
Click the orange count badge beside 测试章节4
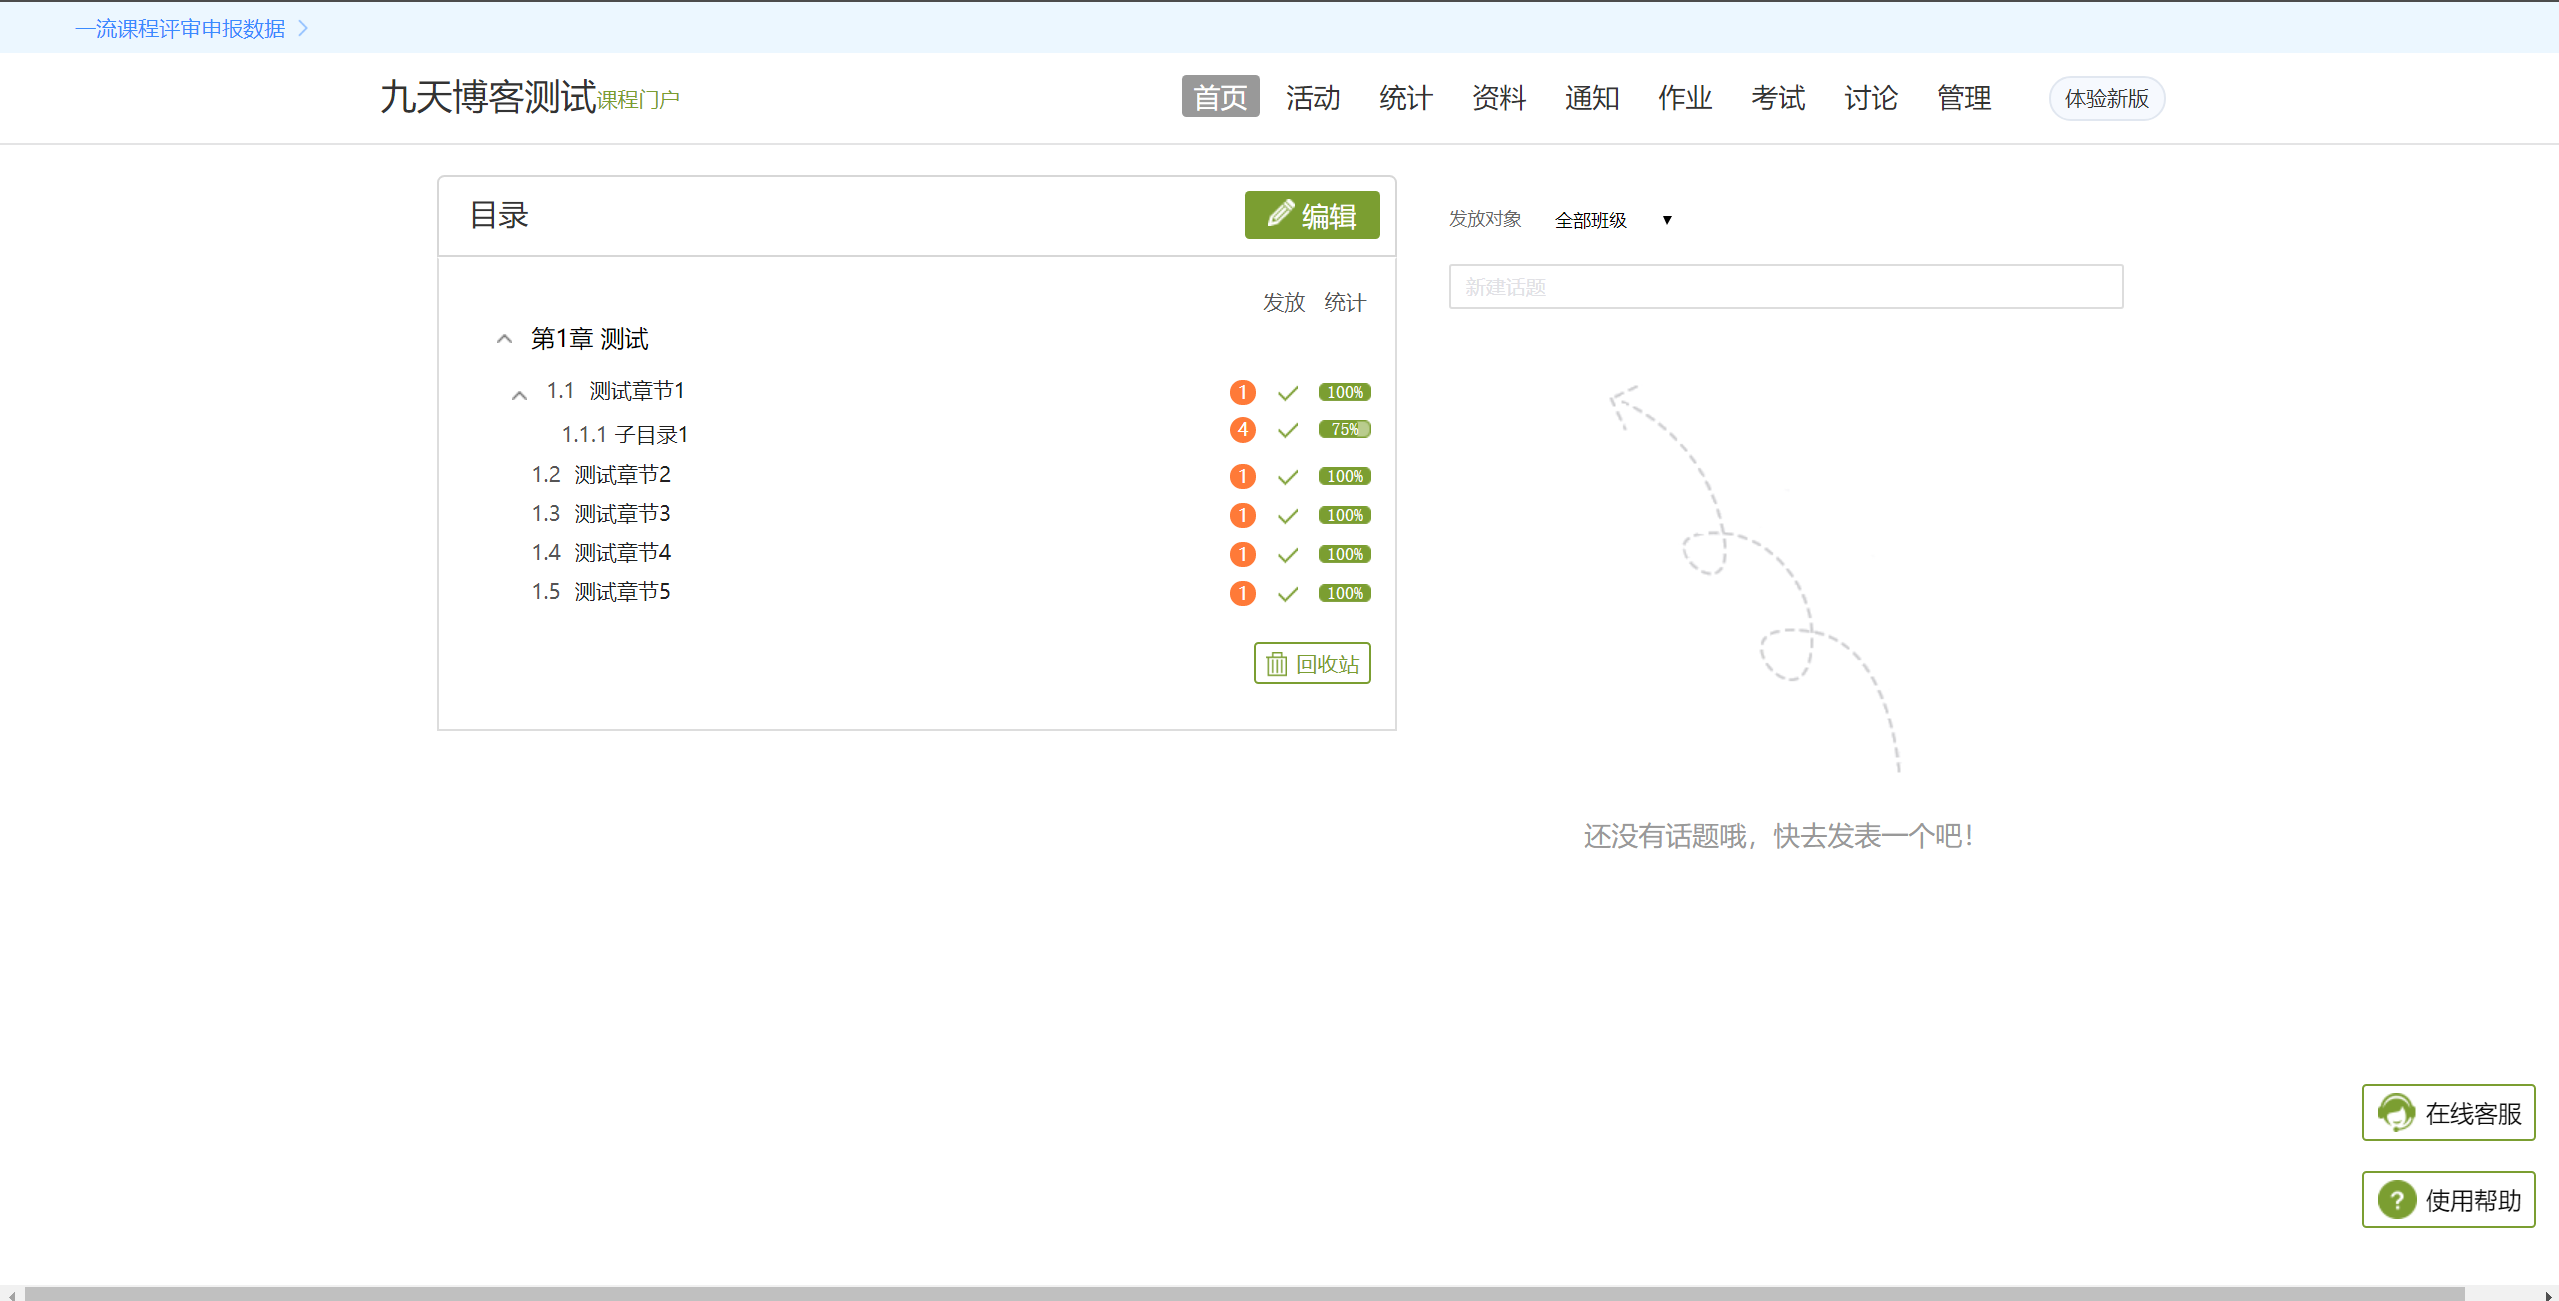tap(1241, 554)
